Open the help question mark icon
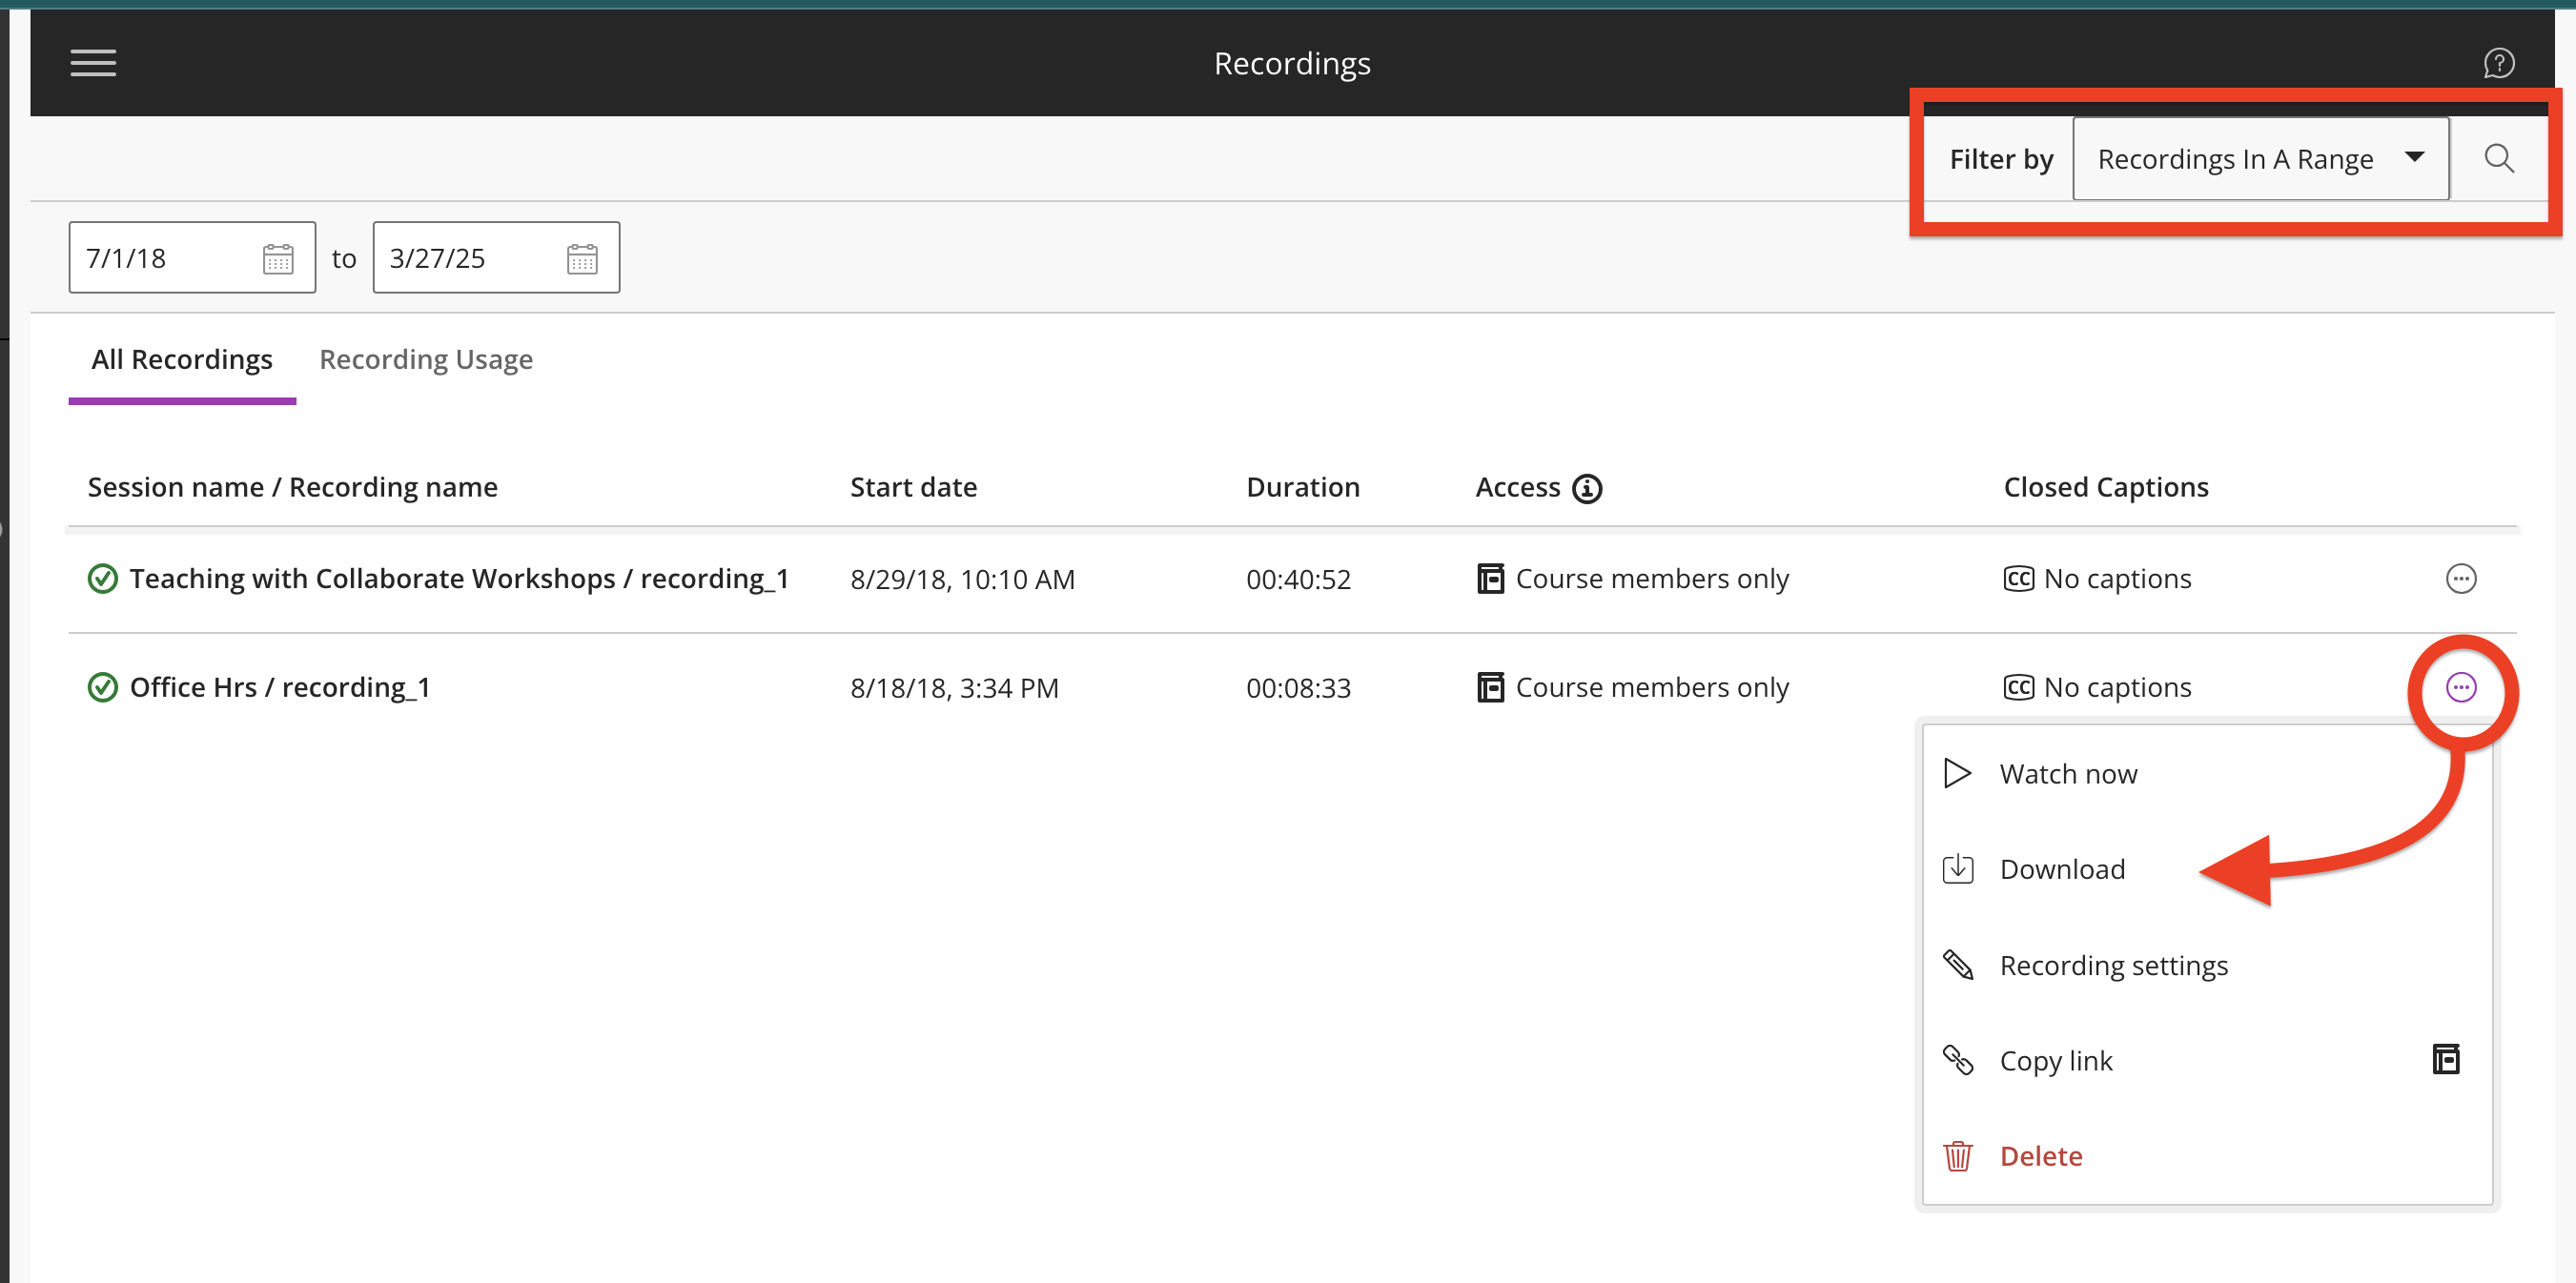This screenshot has height=1283, width=2576. (2498, 63)
